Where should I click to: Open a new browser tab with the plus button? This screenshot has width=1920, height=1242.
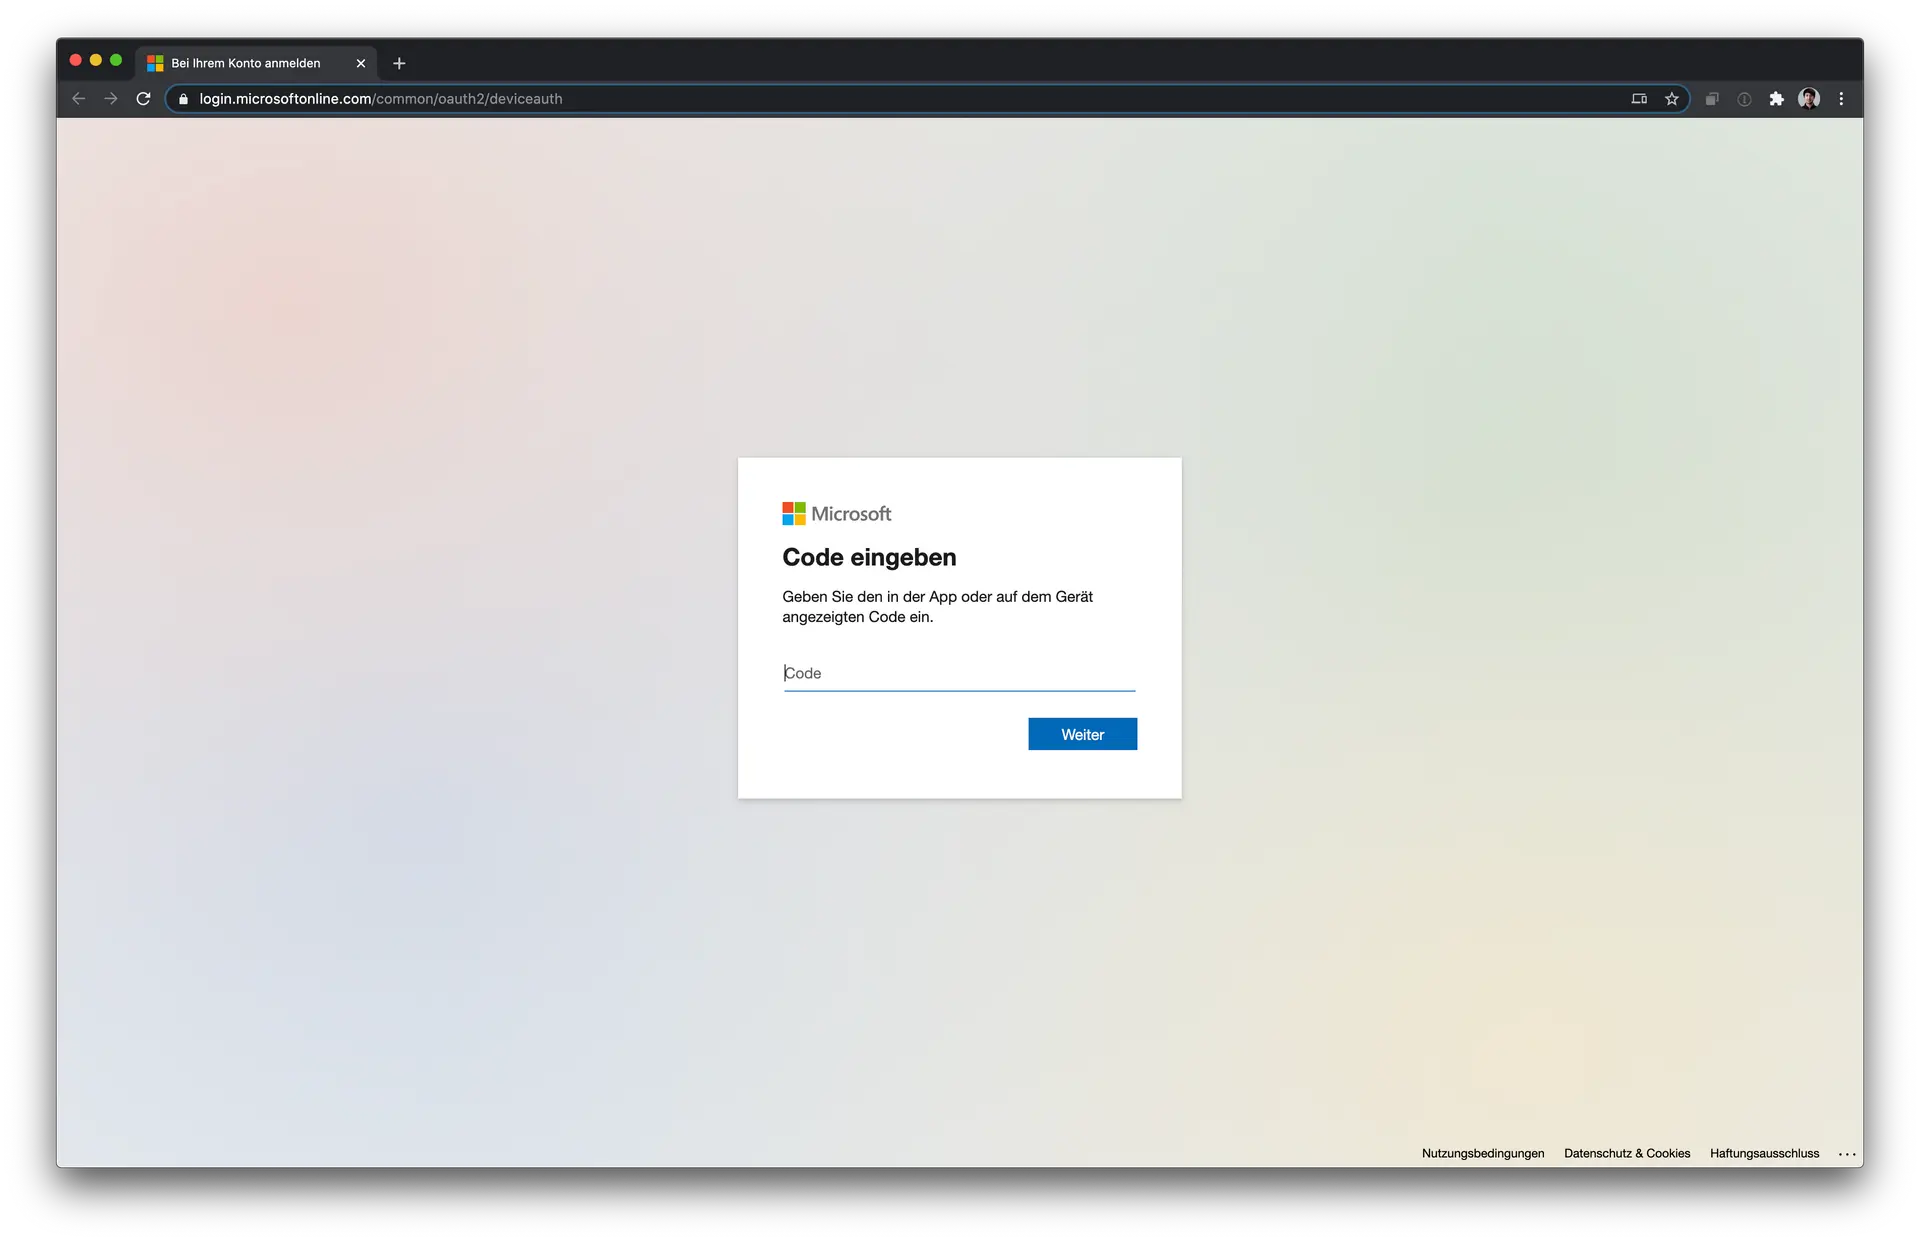point(399,63)
